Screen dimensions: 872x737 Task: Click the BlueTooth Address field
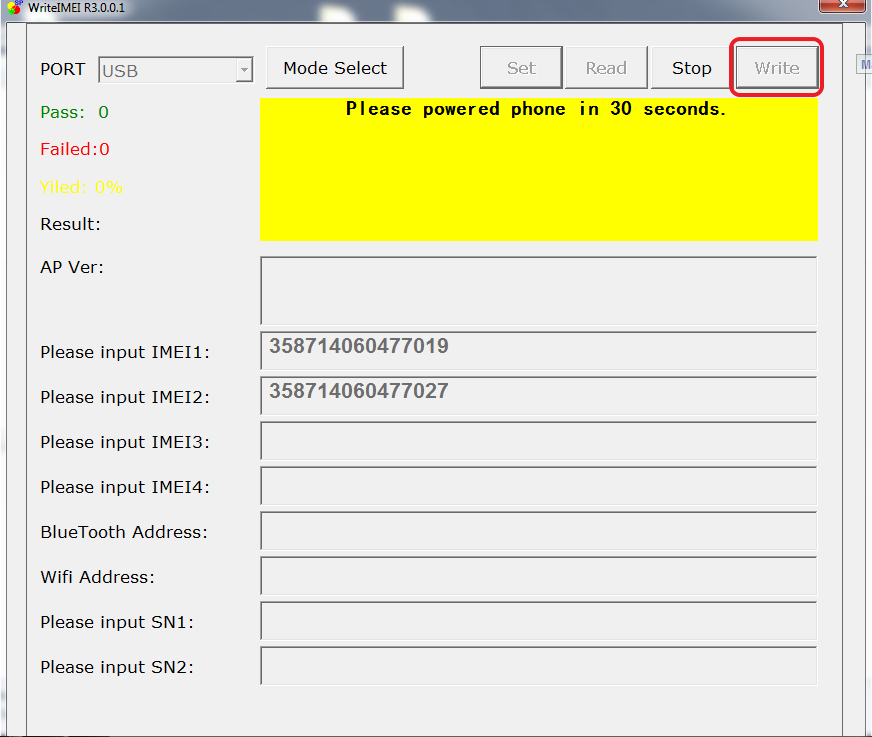538,531
